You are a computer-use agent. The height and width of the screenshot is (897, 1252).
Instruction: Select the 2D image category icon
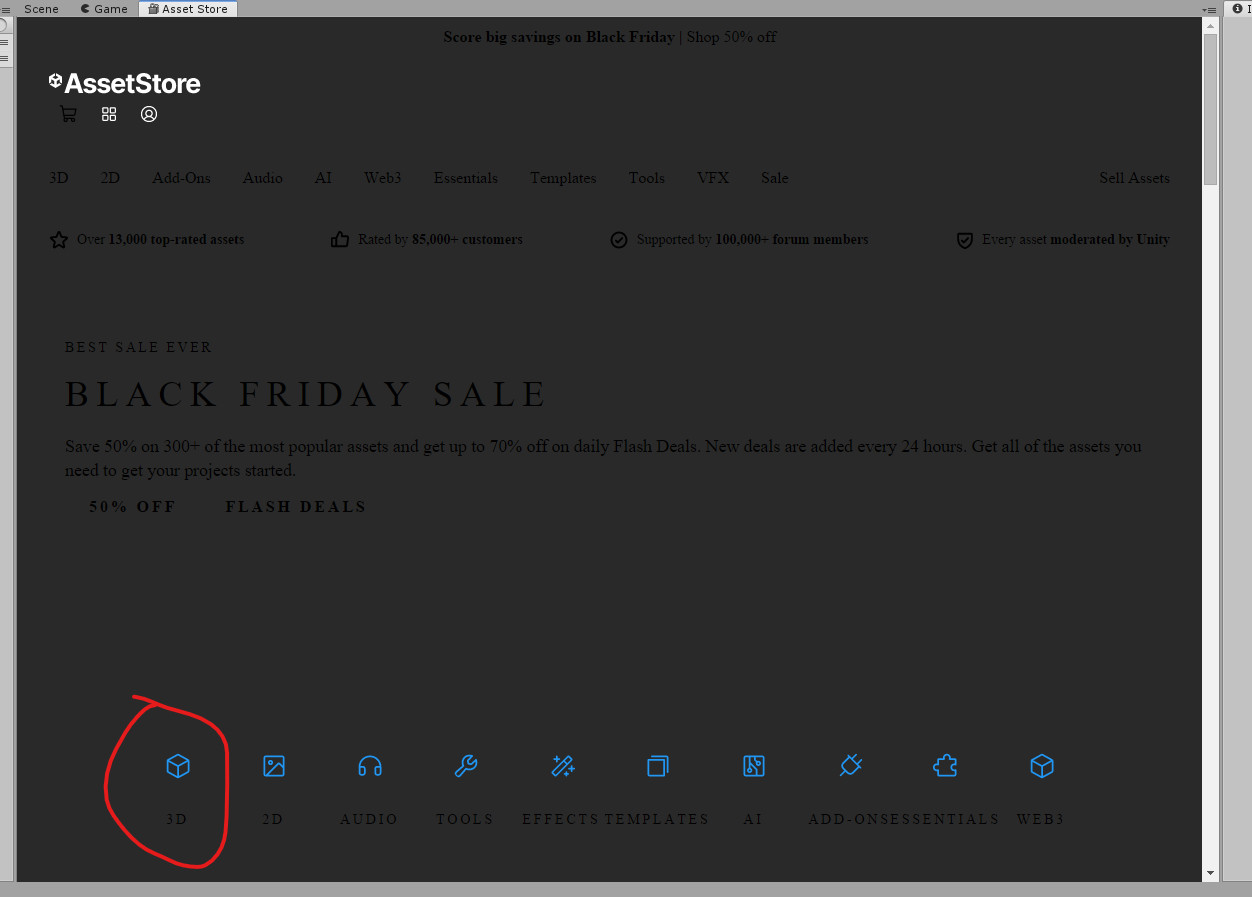274,766
